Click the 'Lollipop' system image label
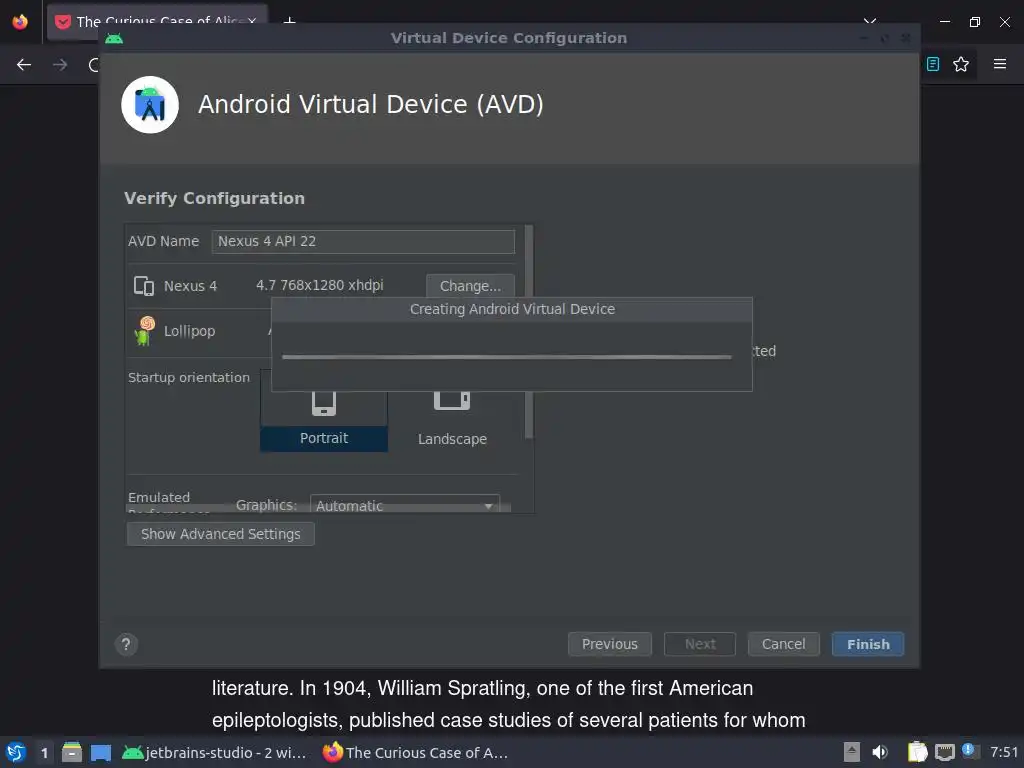This screenshot has width=1024, height=768. [x=189, y=331]
